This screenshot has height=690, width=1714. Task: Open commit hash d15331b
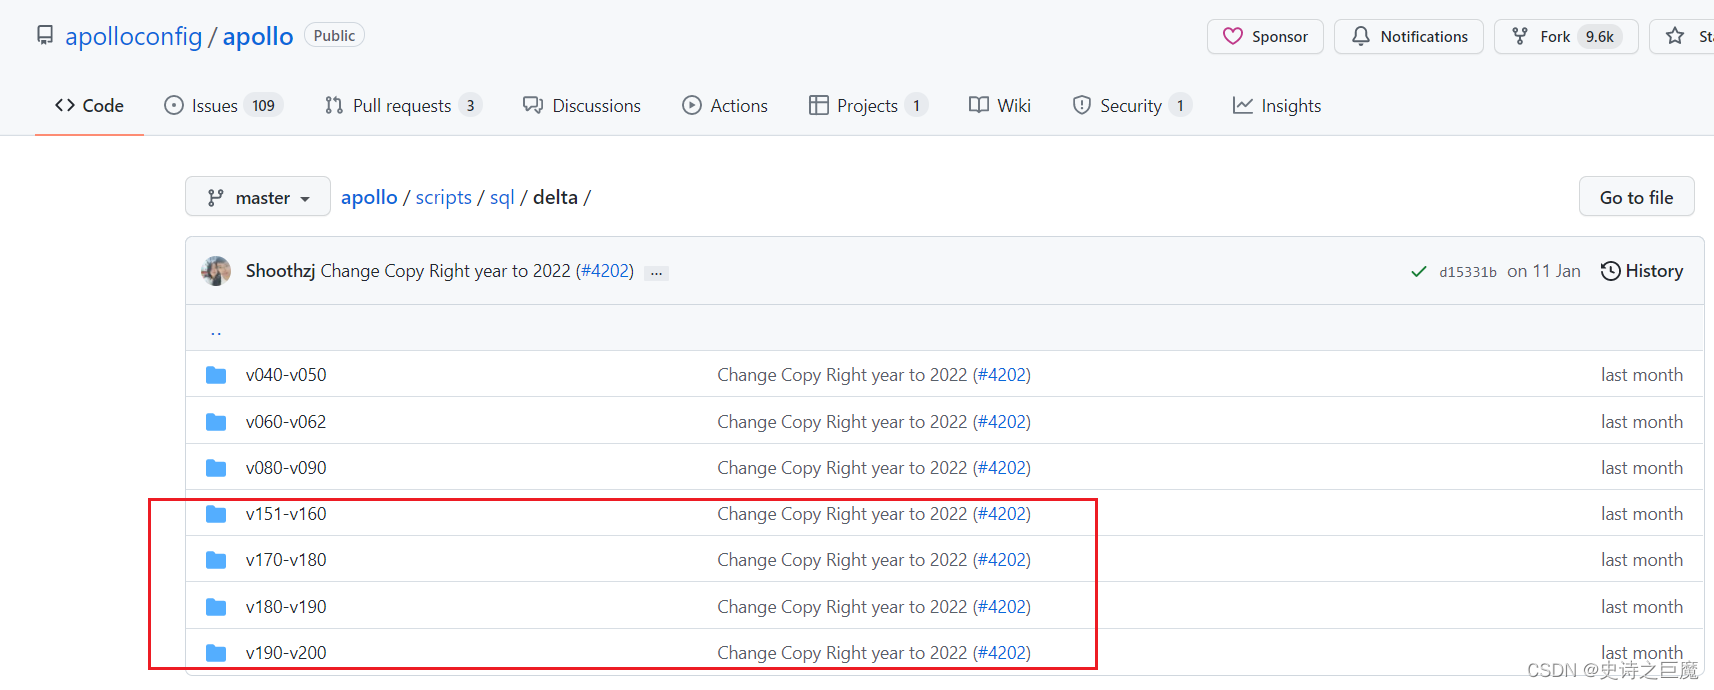coord(1468,272)
